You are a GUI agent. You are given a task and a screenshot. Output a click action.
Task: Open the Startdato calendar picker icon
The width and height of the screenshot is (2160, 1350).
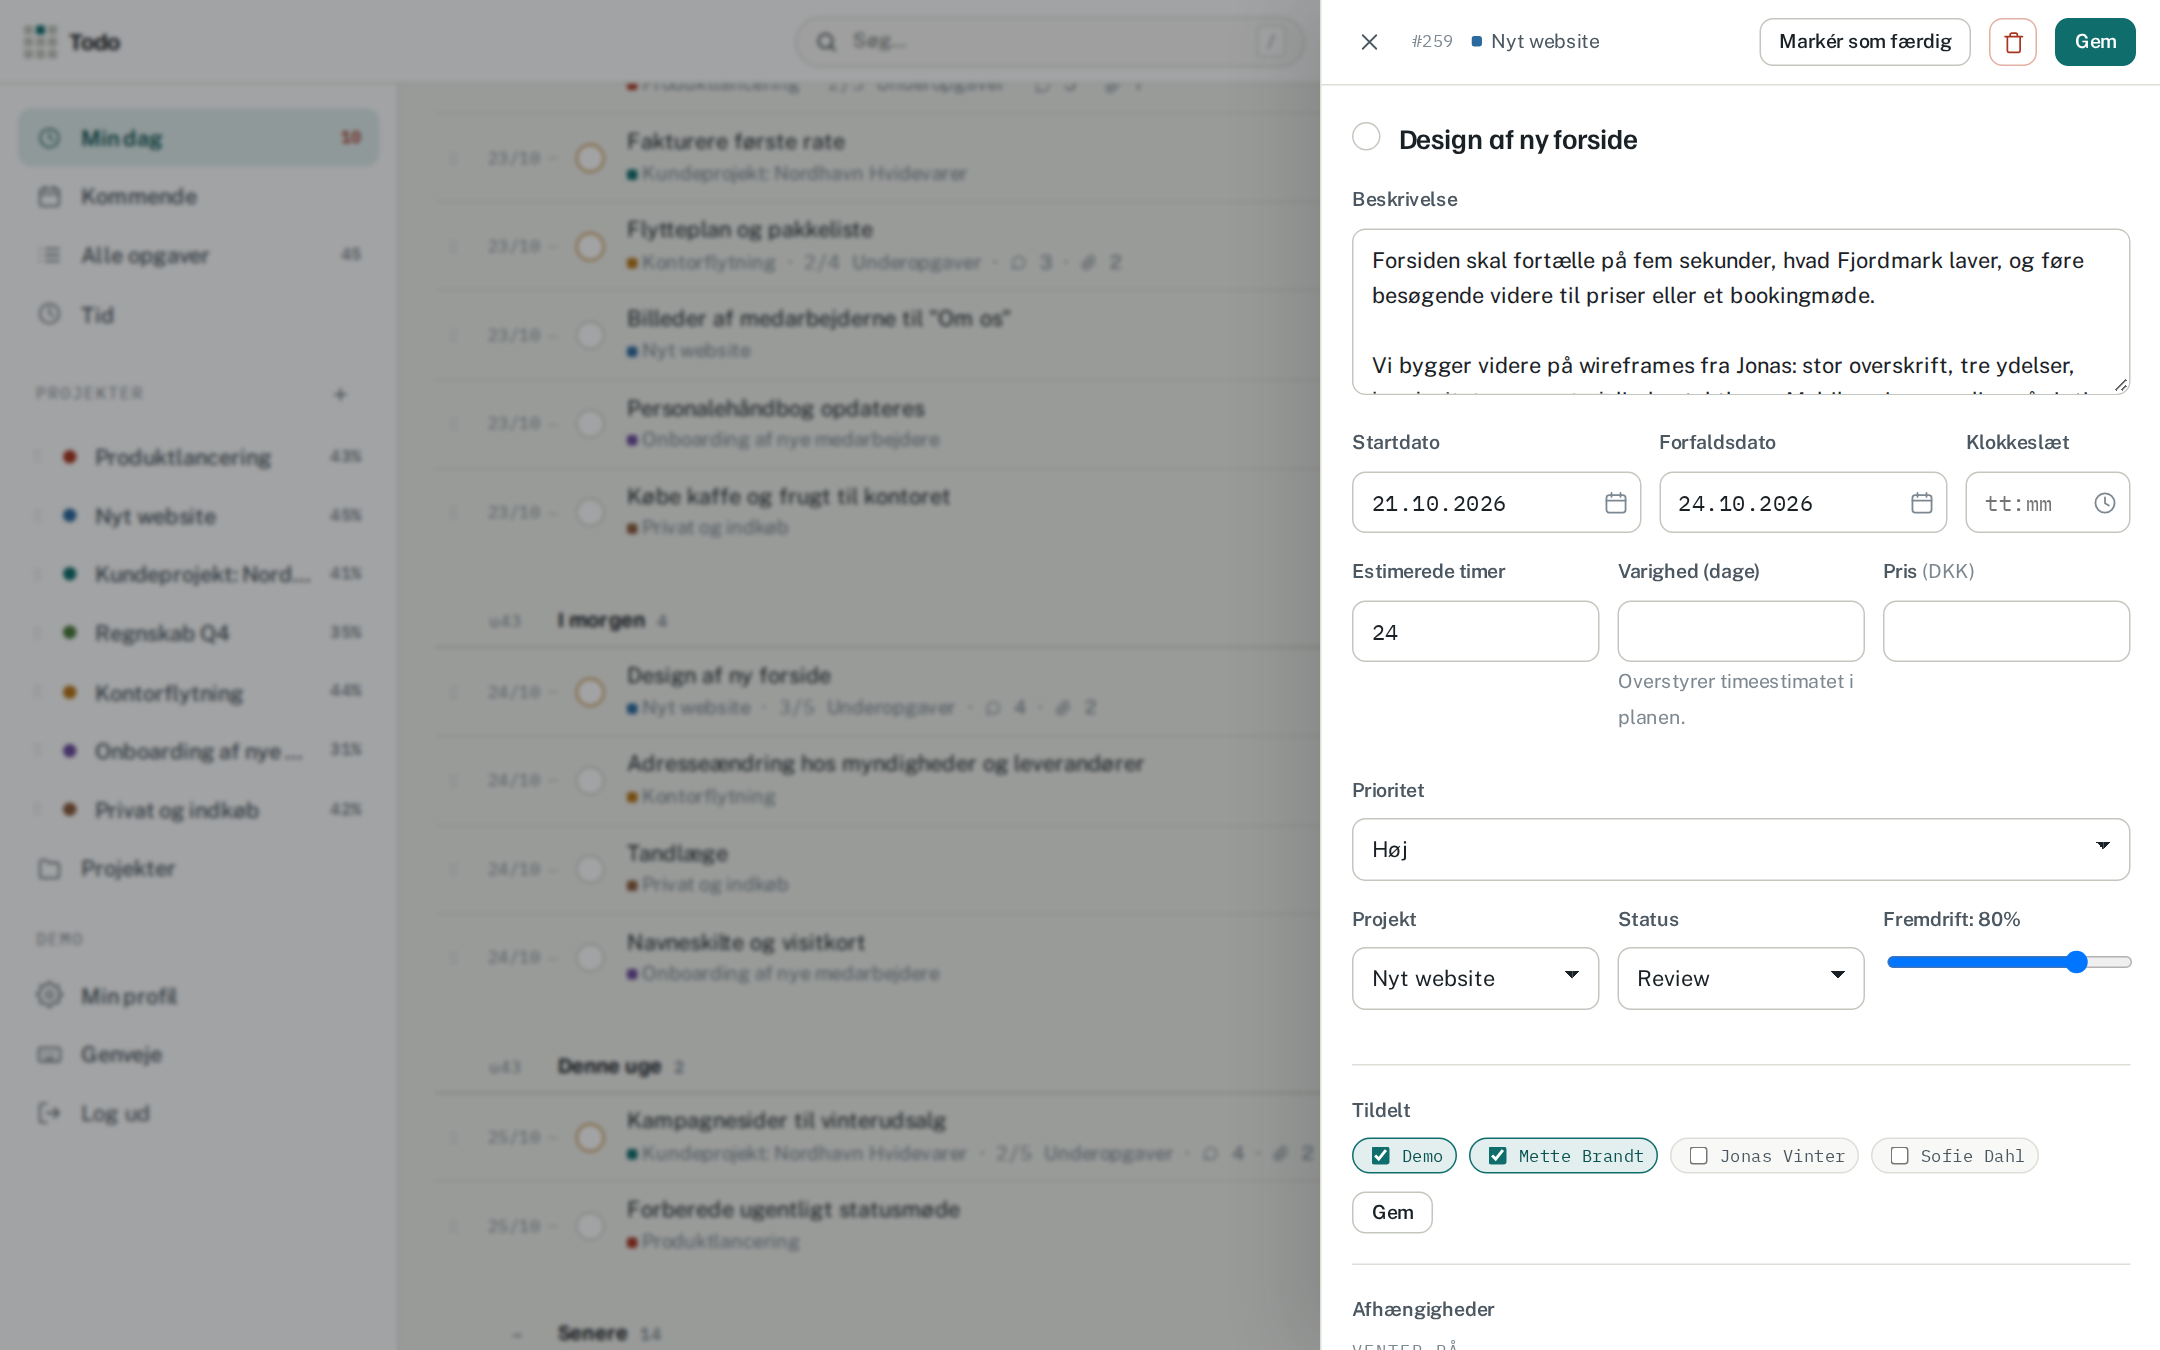tap(1615, 503)
